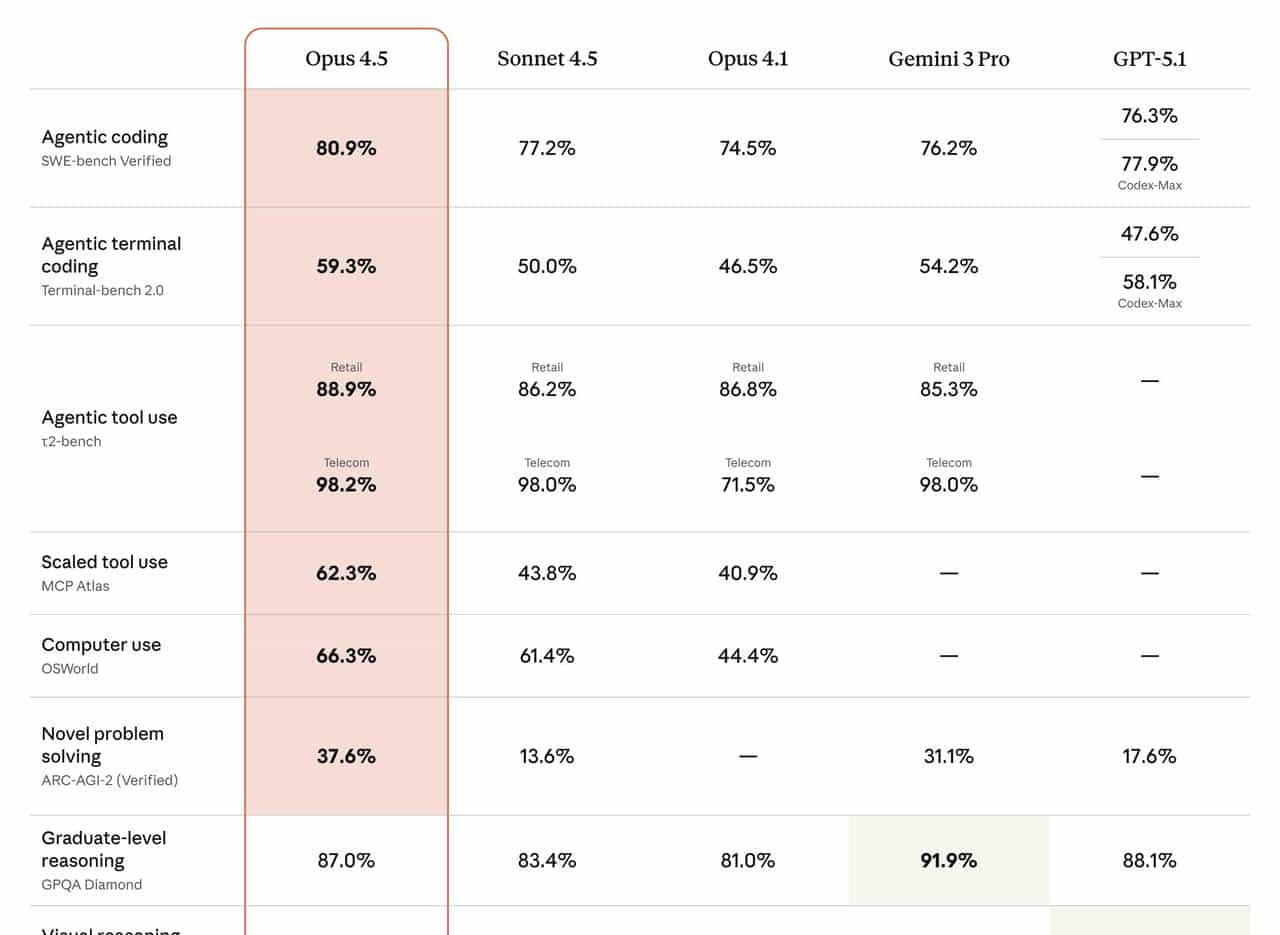1280x935 pixels.
Task: Click the Computer use row label
Action: point(101,645)
